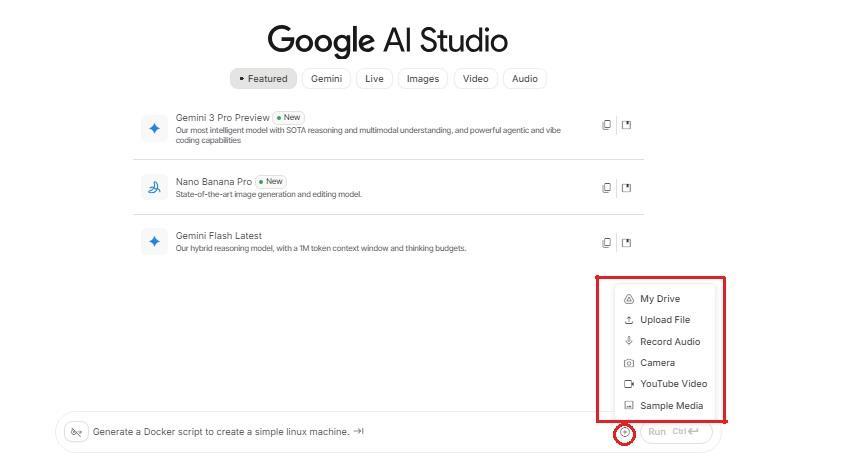Click the copy icon for Gemini Flash Latest
Image resolution: width=846 pixels, height=457 pixels.
606,242
